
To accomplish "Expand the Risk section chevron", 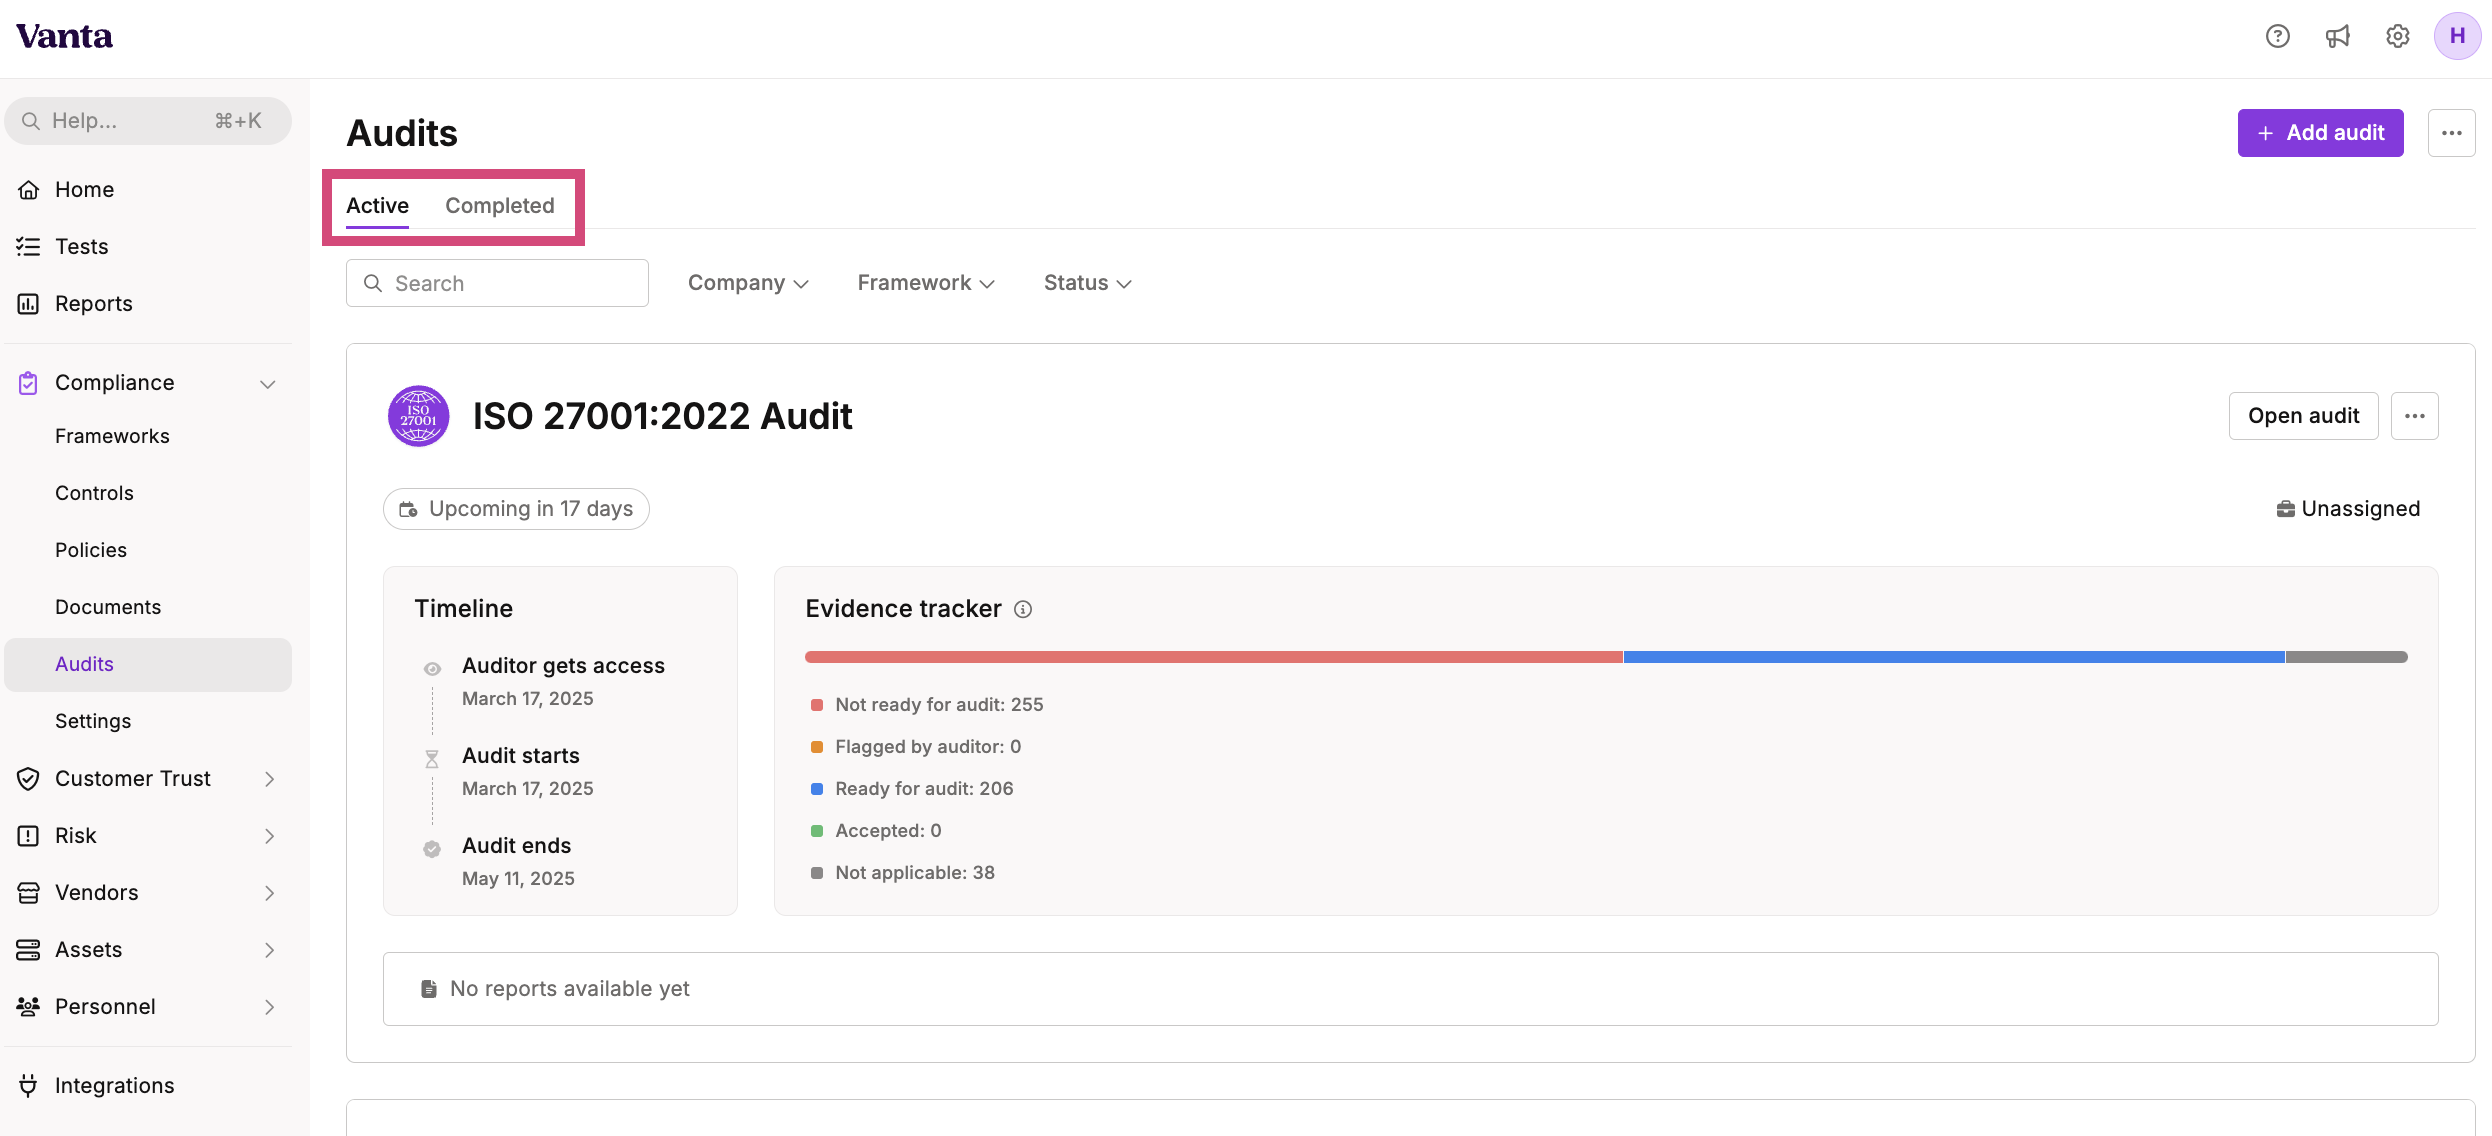I will point(269,836).
